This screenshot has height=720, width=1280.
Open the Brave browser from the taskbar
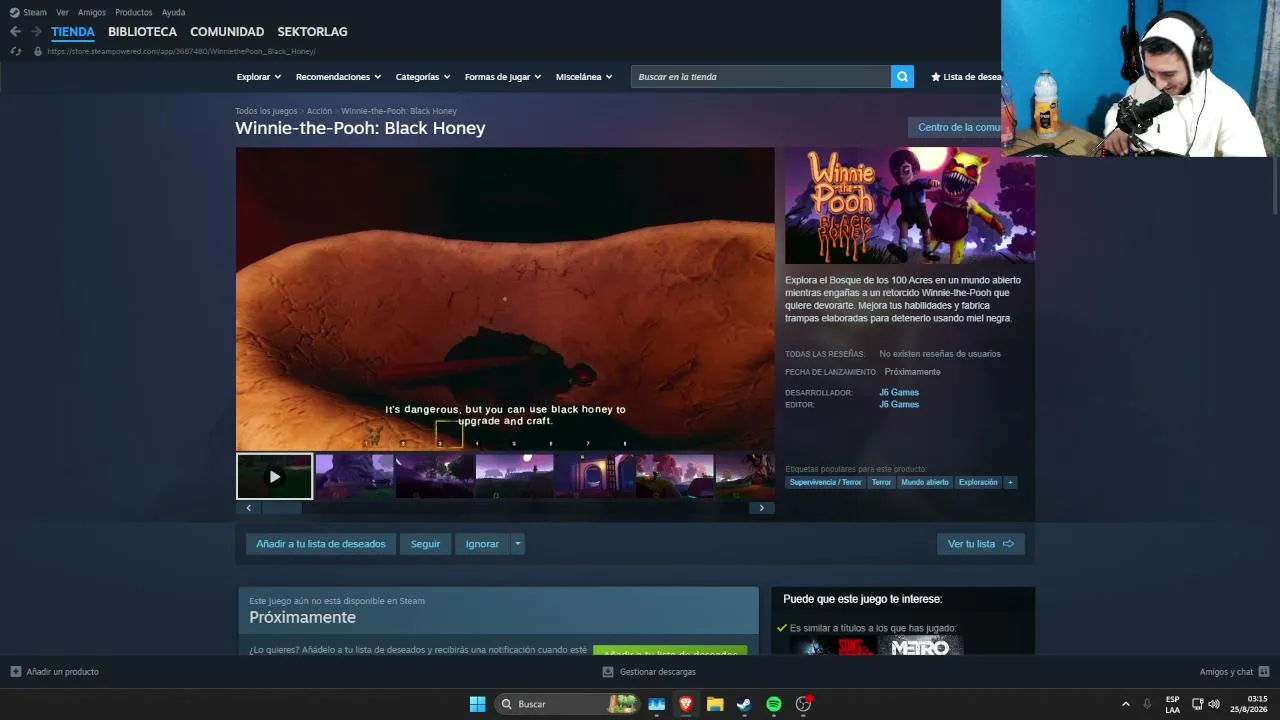686,704
